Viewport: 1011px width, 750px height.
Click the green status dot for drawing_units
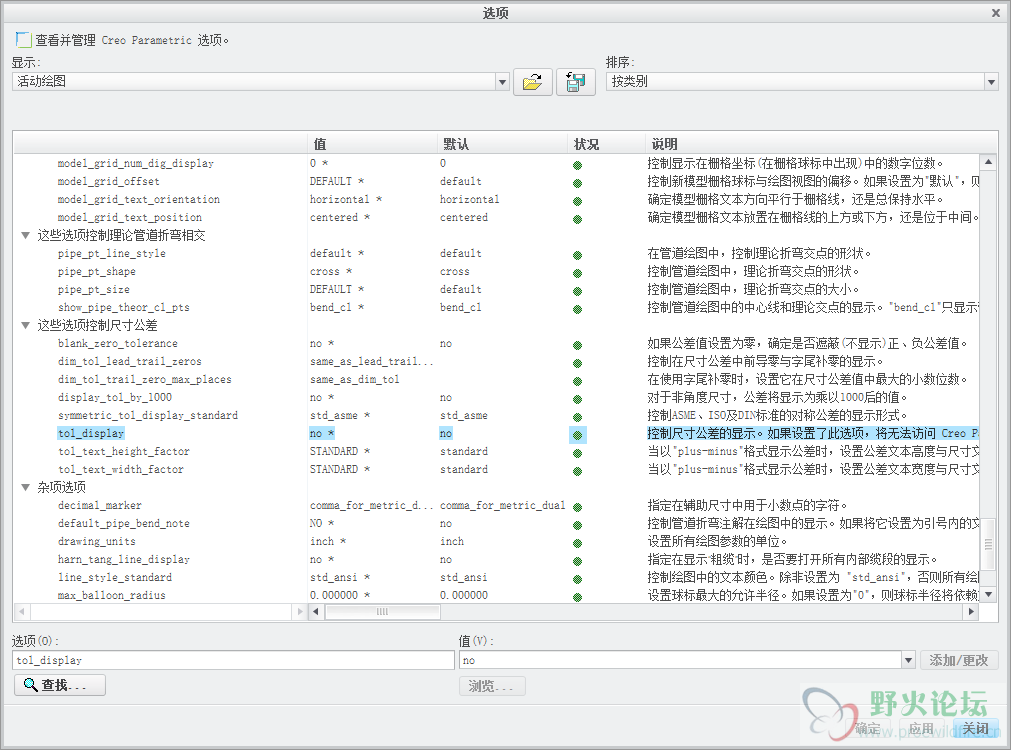point(578,544)
